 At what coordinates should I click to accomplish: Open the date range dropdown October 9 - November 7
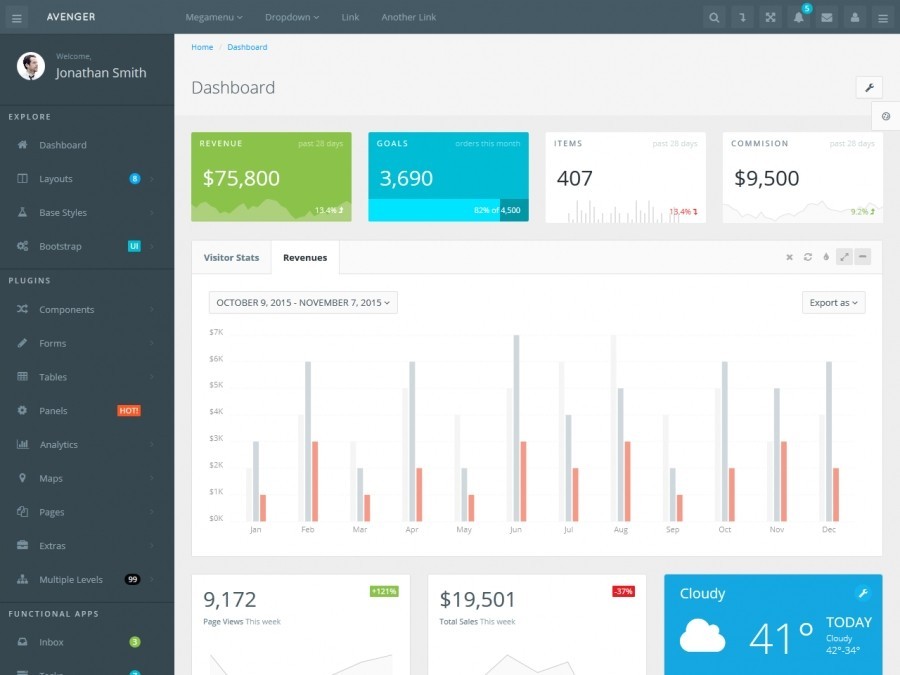click(303, 302)
